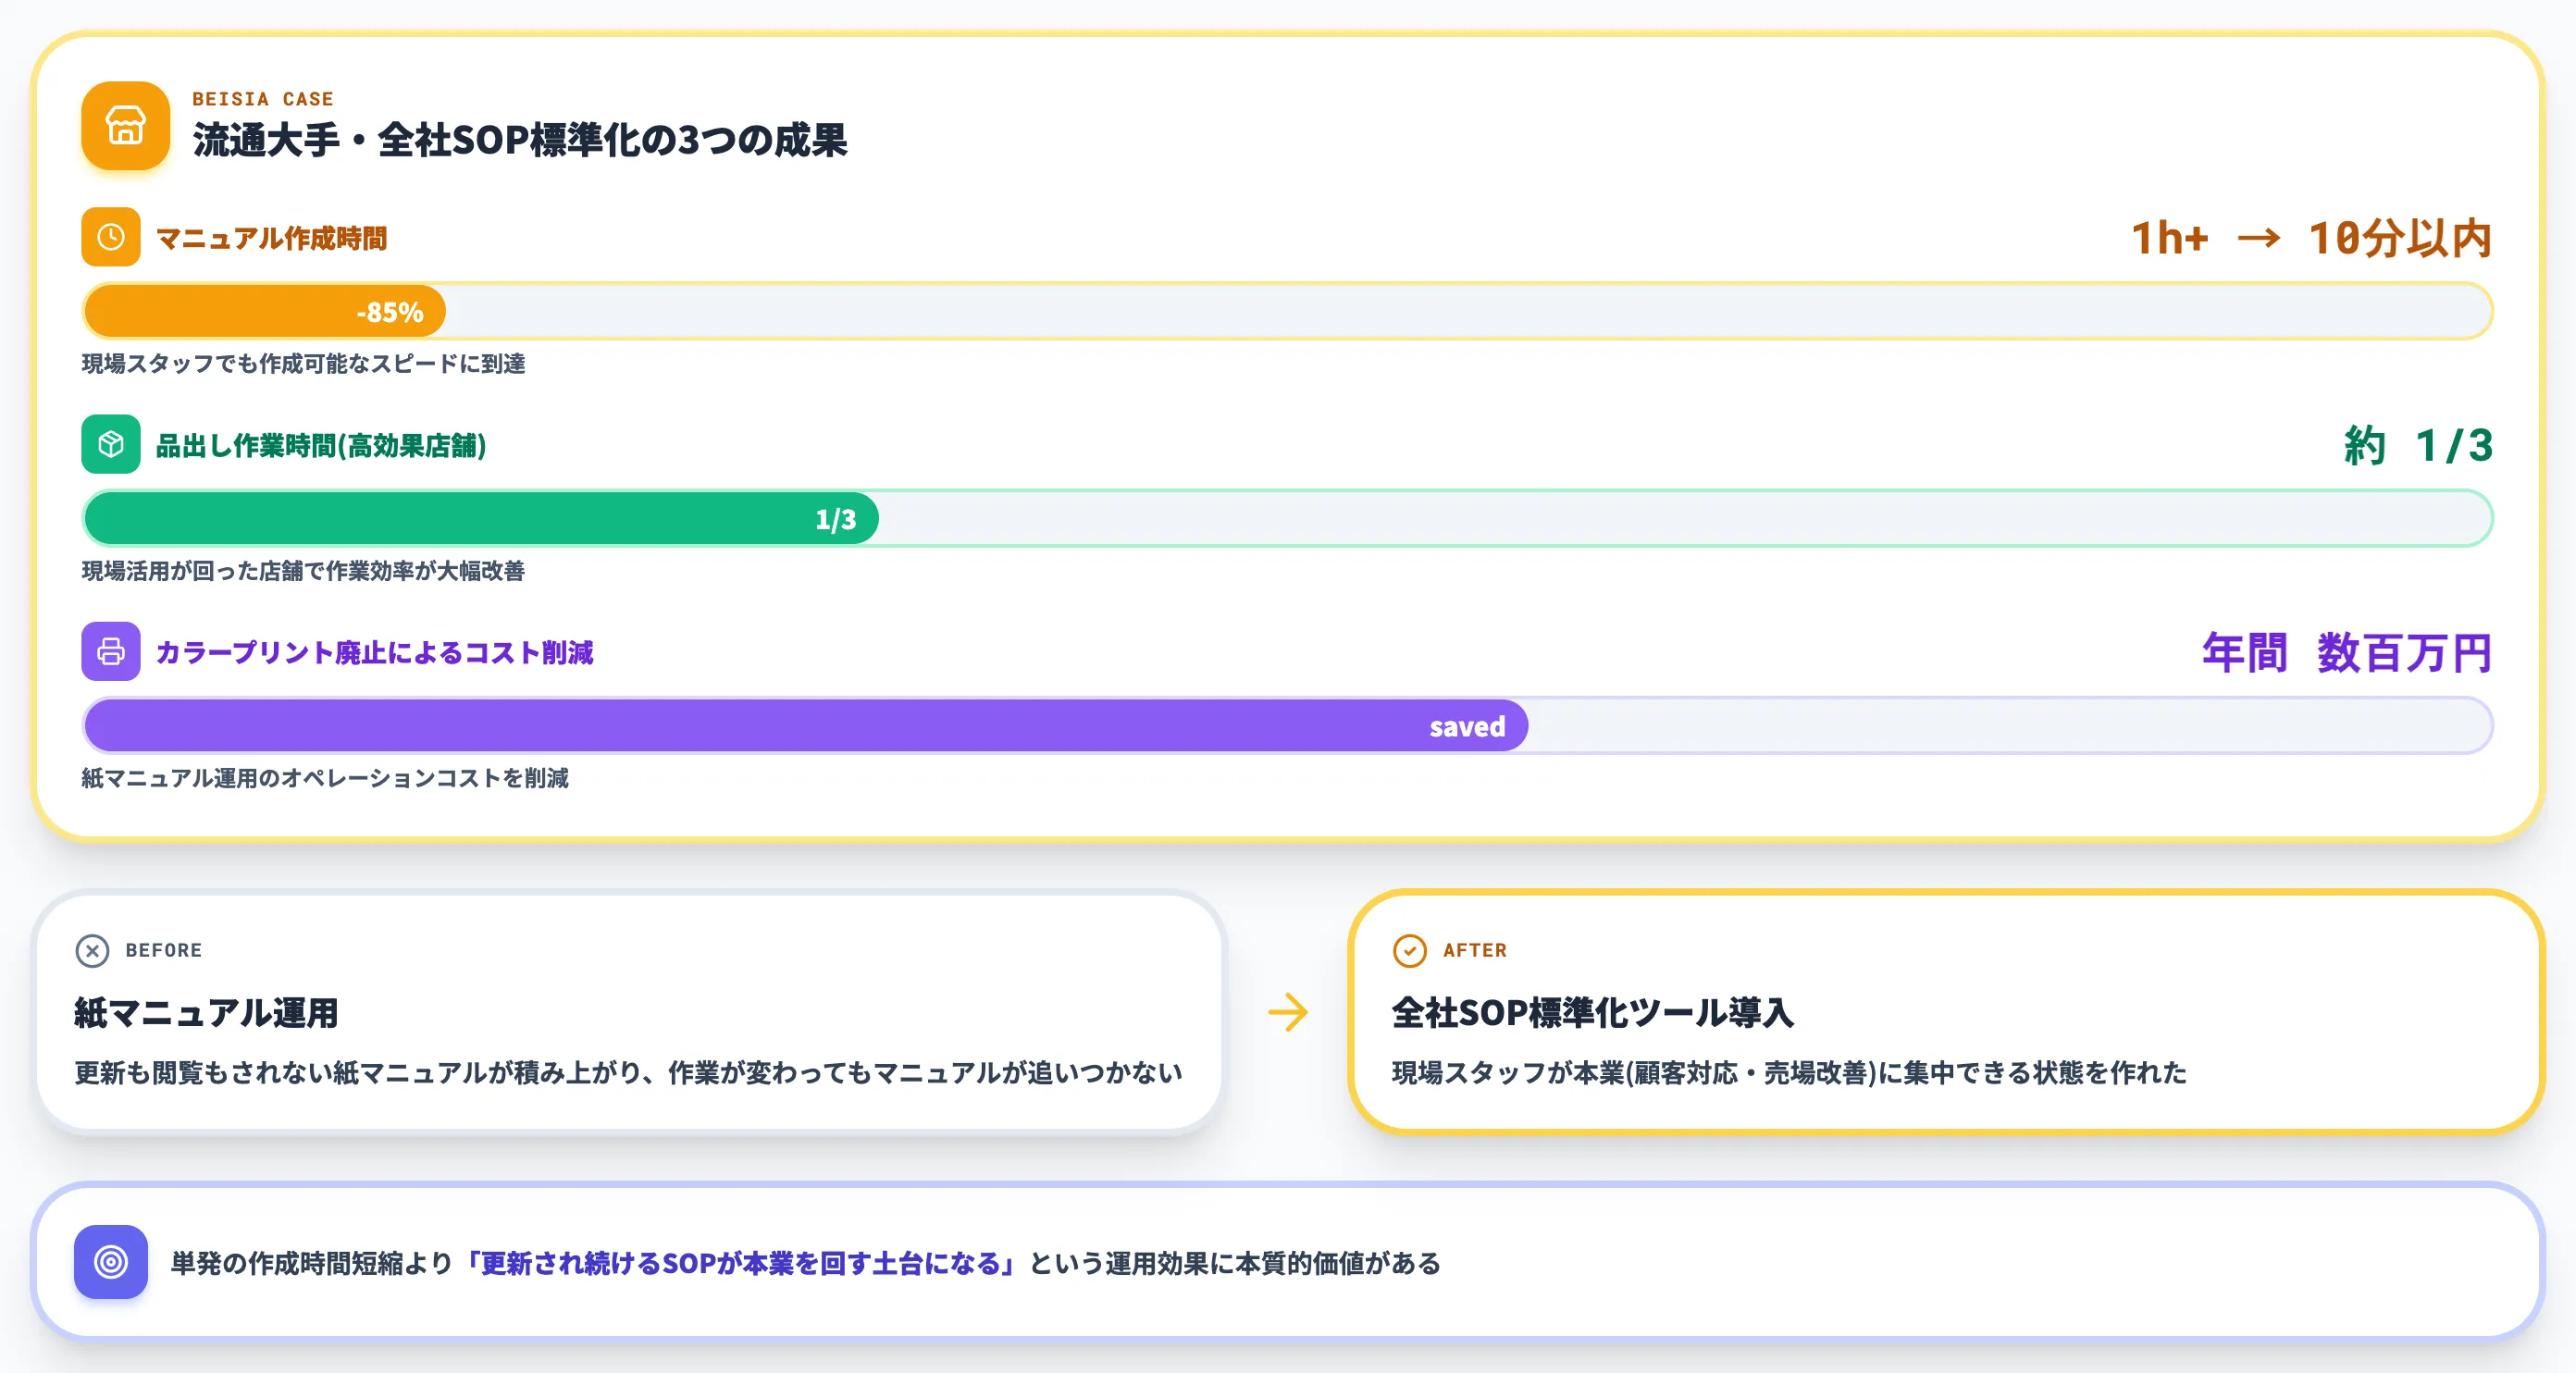This screenshot has width=2576, height=1373.
Task: Click the orange arrow between BEFORE and AFTER cards
Action: point(1288,1012)
